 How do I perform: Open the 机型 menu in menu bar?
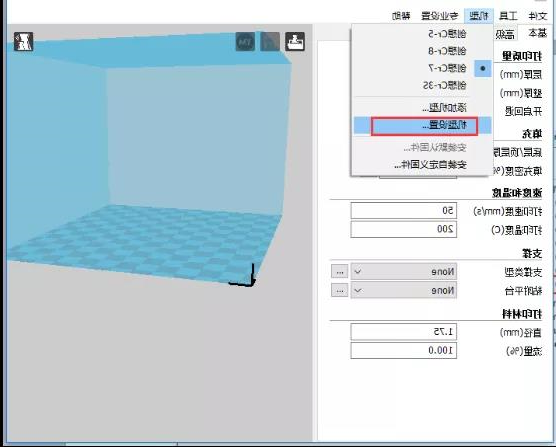coord(479,16)
